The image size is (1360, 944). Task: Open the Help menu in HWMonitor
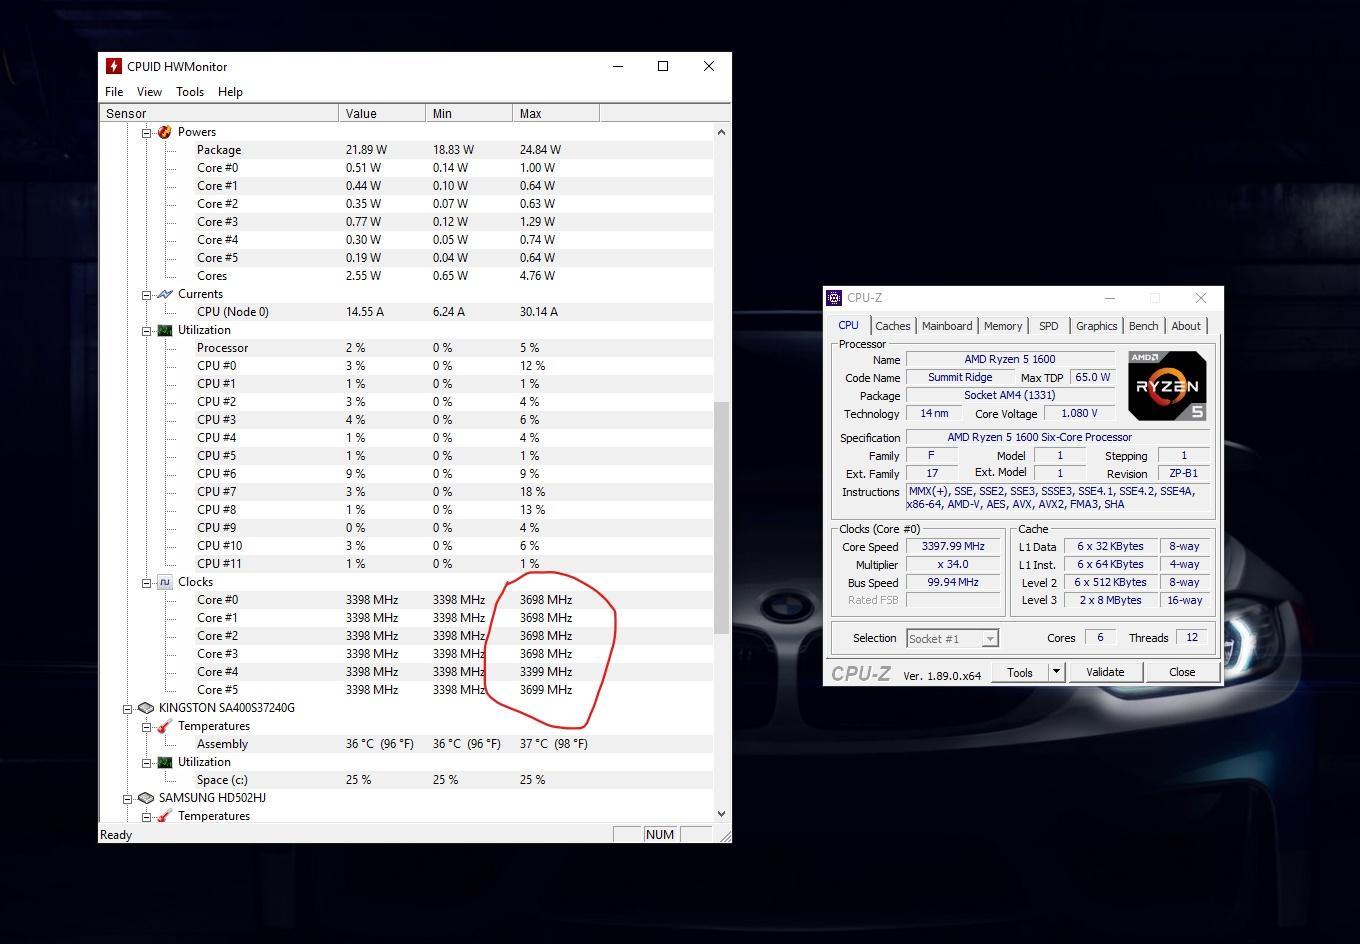[x=230, y=92]
